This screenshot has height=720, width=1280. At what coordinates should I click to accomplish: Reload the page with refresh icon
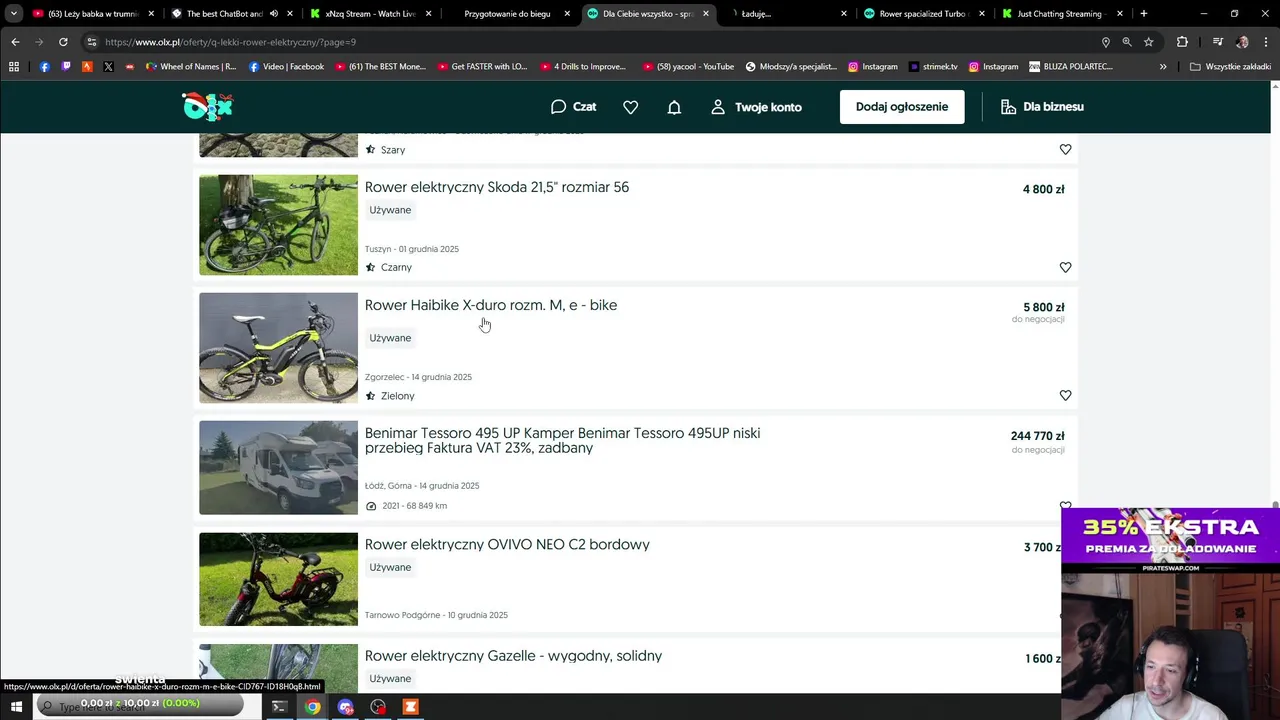tap(63, 42)
